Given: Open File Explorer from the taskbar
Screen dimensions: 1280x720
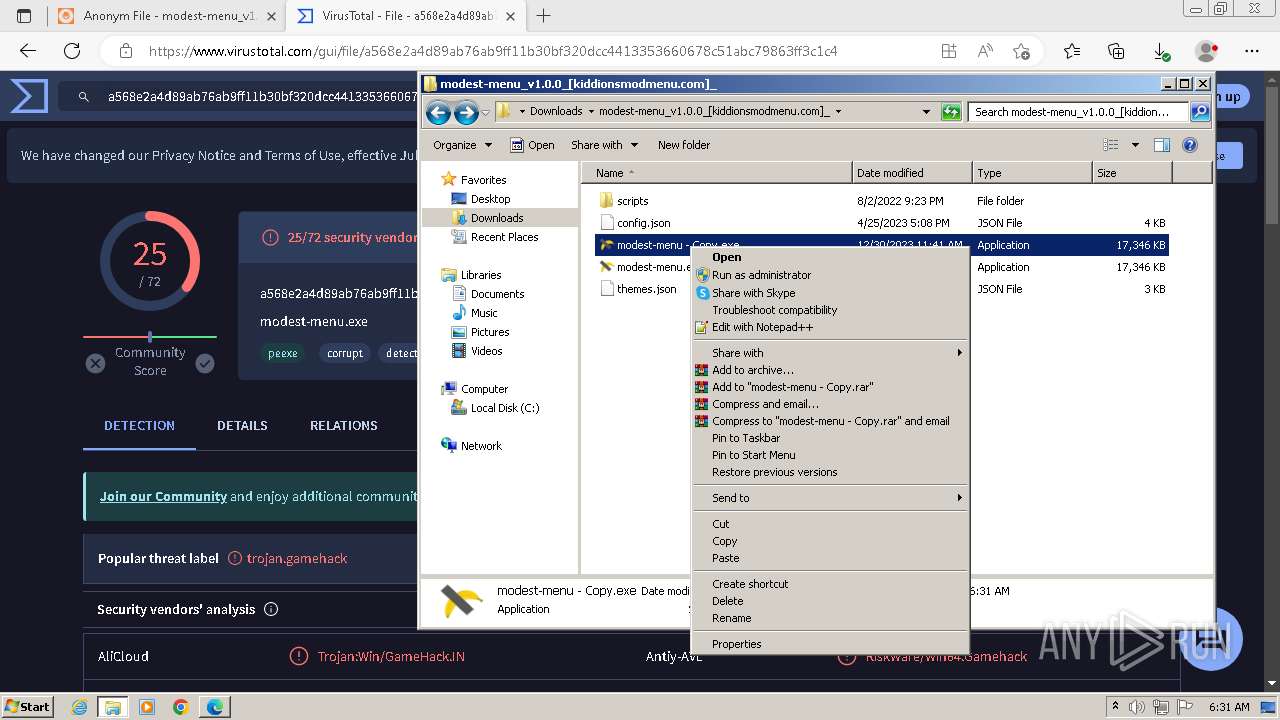Looking at the screenshot, I should click(x=112, y=707).
